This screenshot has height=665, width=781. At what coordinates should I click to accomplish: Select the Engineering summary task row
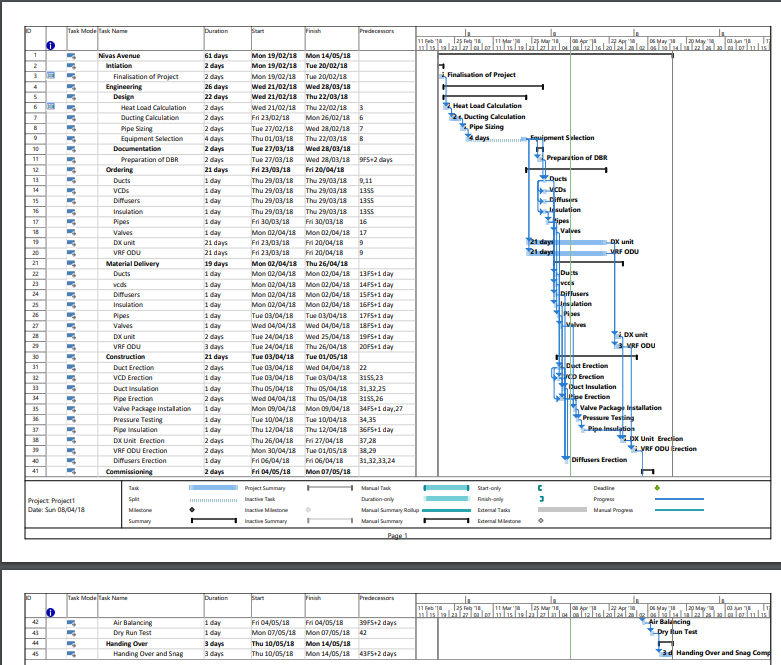click(x=124, y=86)
